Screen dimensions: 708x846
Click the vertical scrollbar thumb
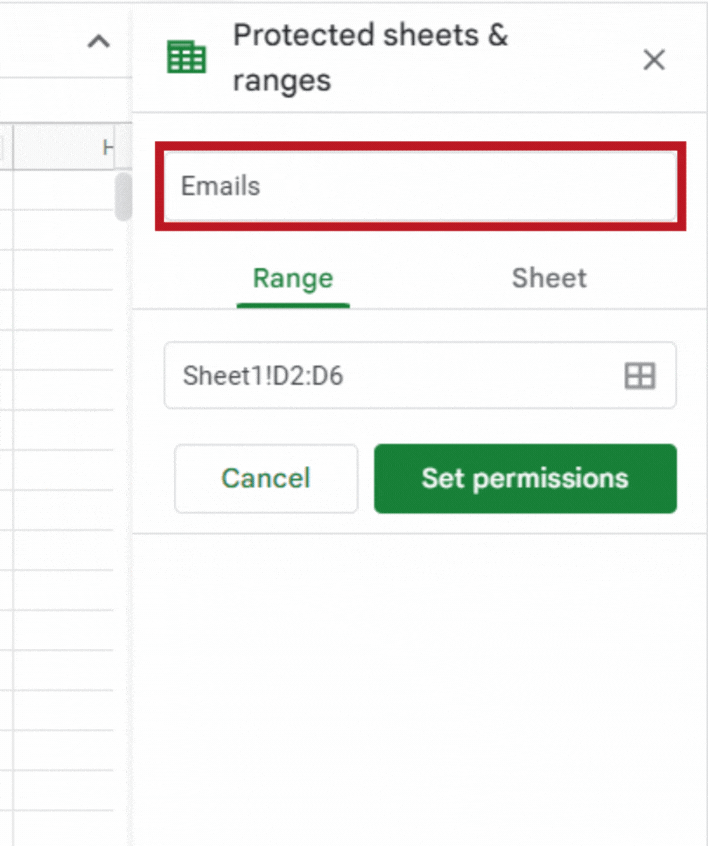pyautogui.click(x=123, y=197)
